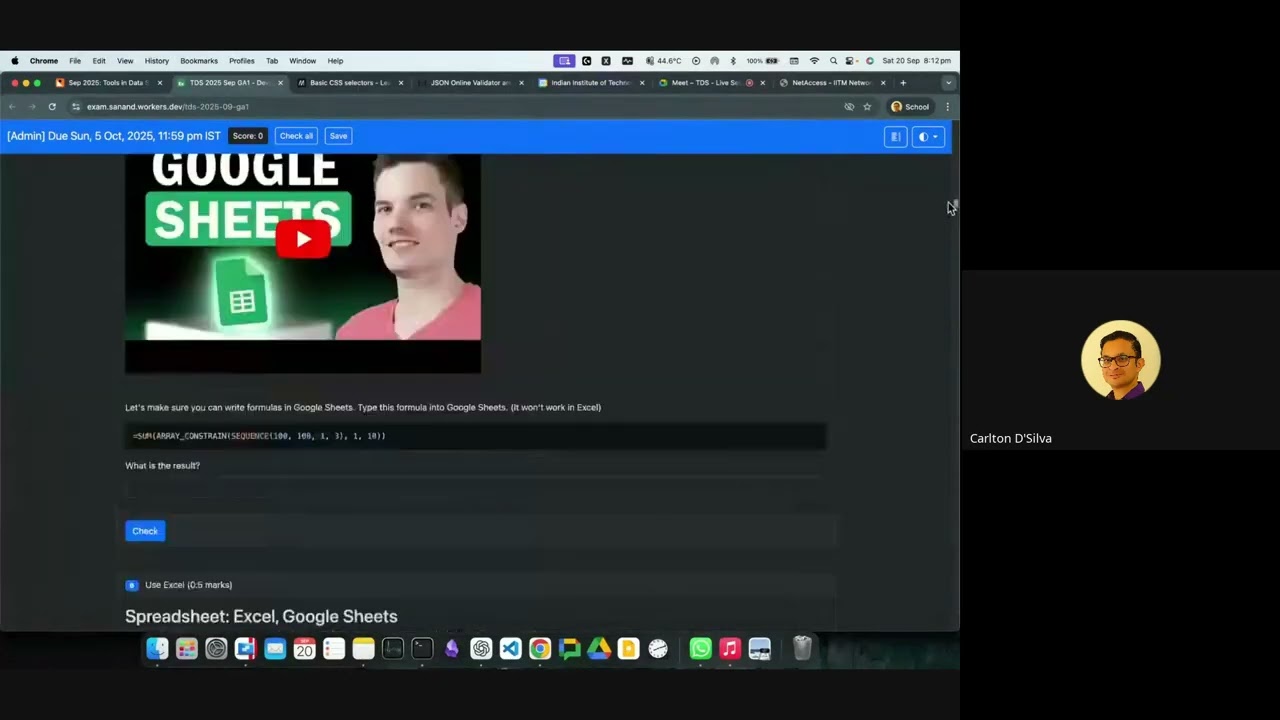Open Chrome's three-dot menu
This screenshot has height=720, width=1280.
947,107
